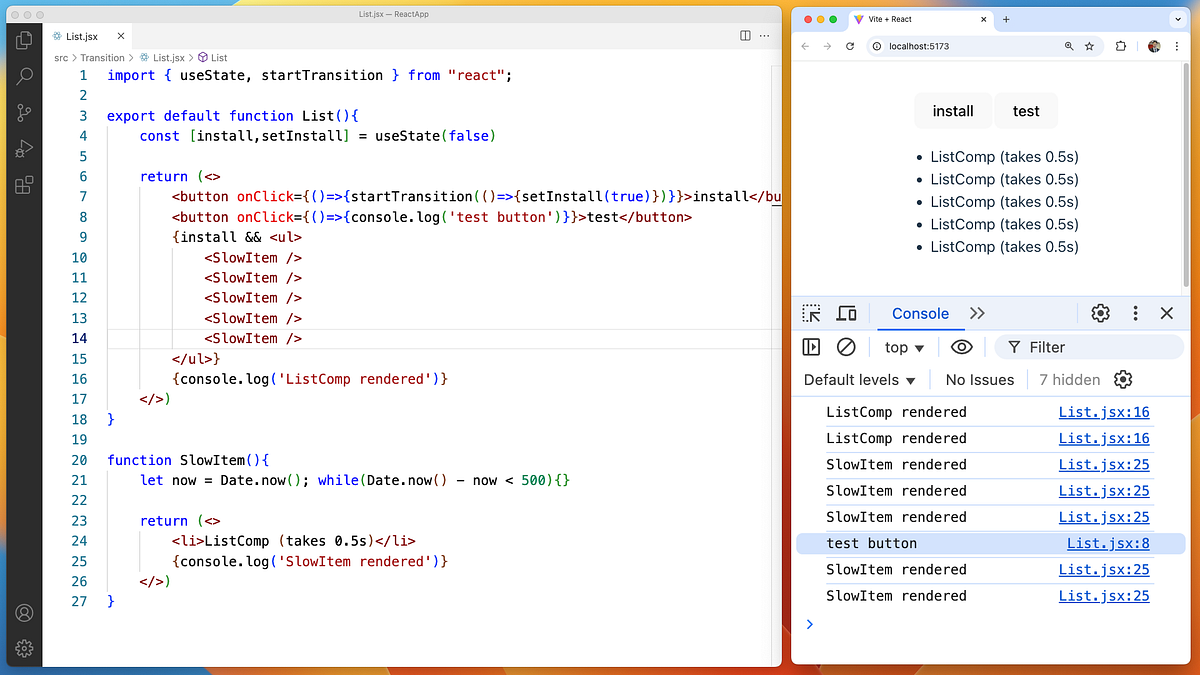Open the Default levels dropdown
1200x675 pixels.
point(858,379)
